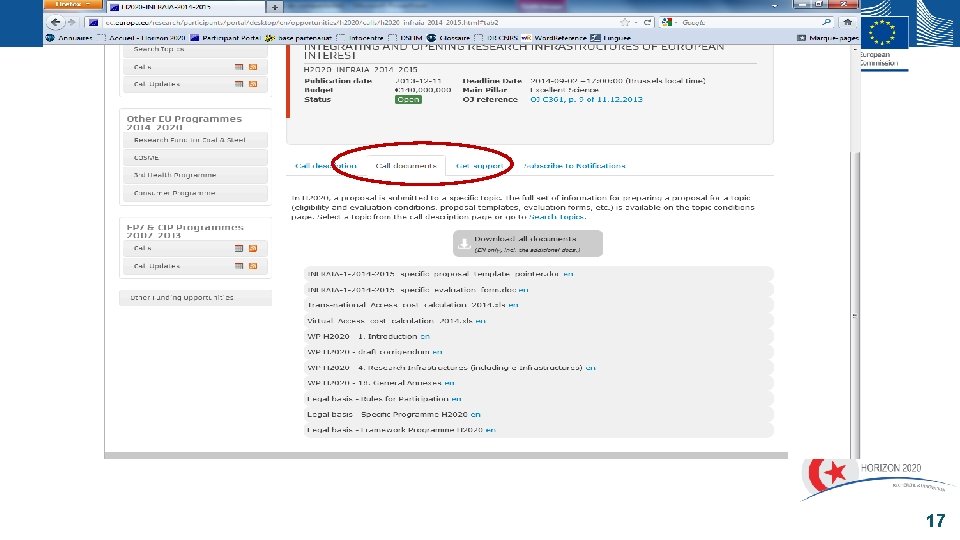This screenshot has width=960, height=540.
Task: Open the COSME programme link
Action: 194,157
